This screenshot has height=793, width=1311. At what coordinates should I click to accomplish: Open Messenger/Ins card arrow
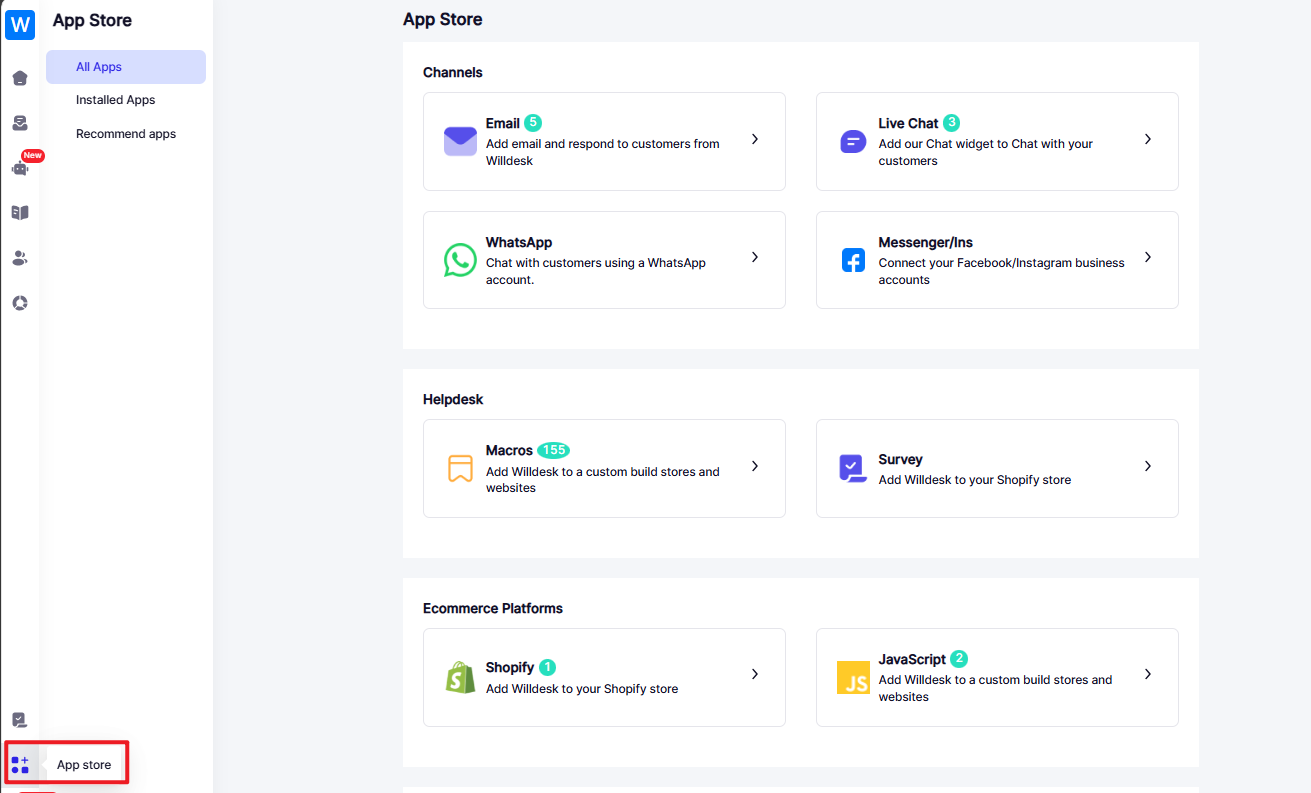[1148, 257]
